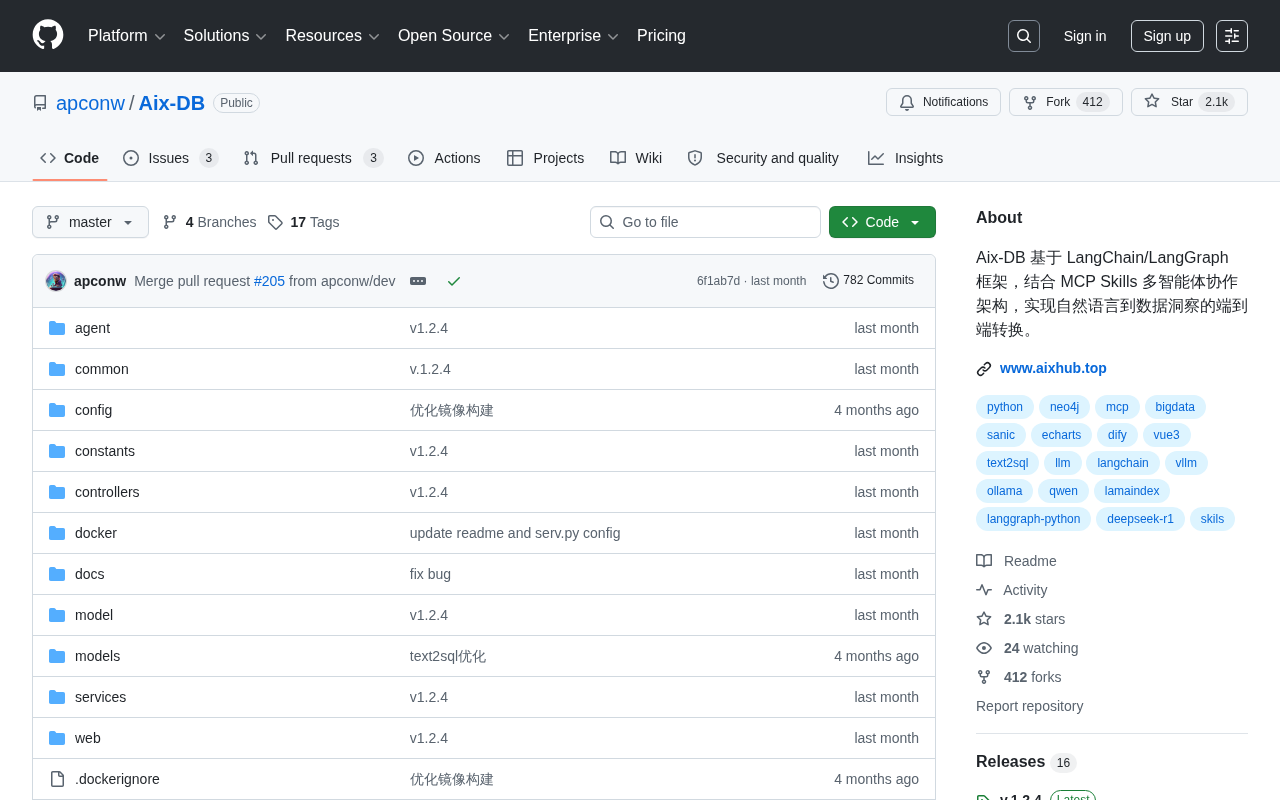Viewport: 1280px width, 800px height.
Task: Click the star icon on the Star button
Action: [1152, 101]
